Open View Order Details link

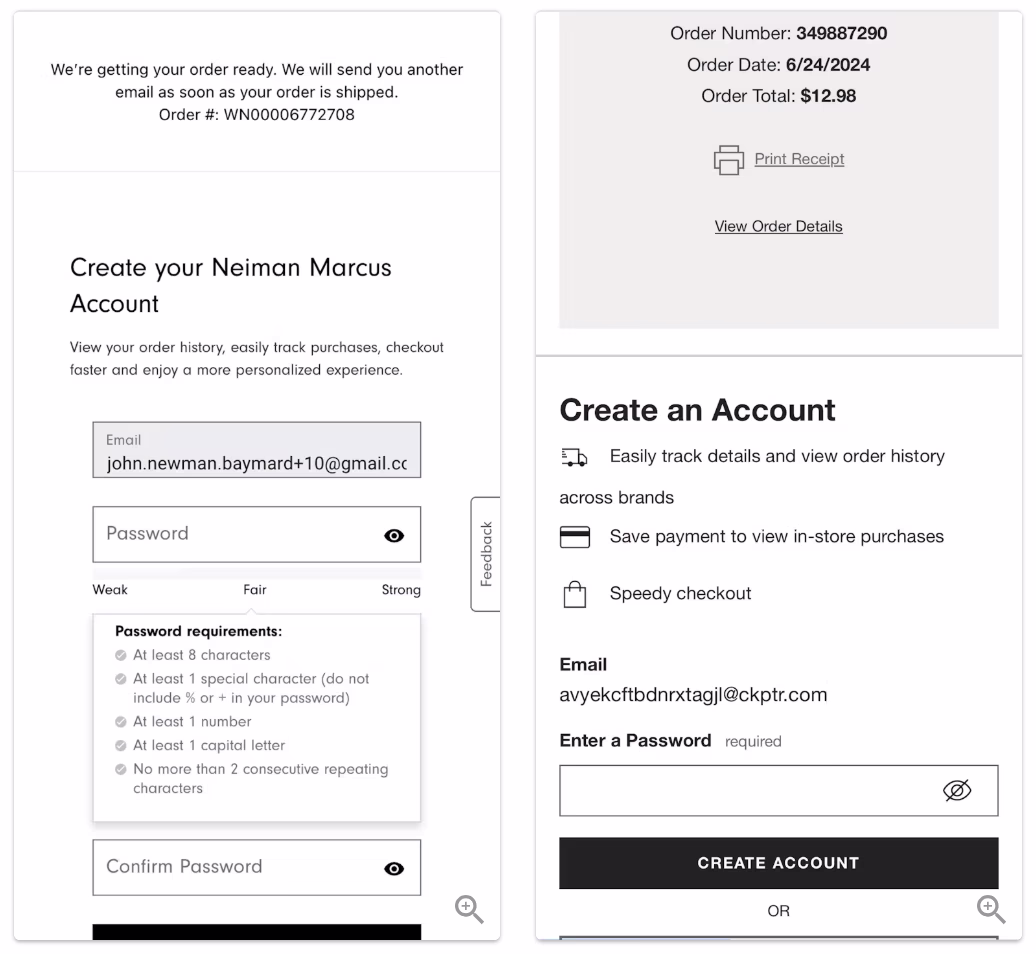click(x=778, y=226)
